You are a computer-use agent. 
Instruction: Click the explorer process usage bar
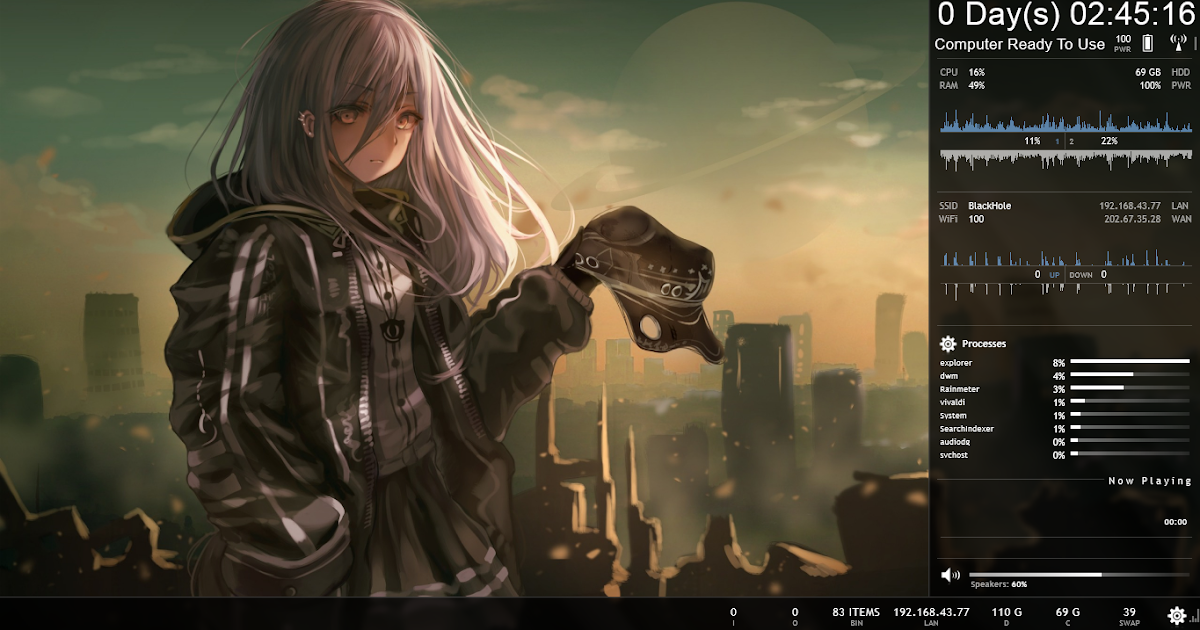[x=1130, y=362]
